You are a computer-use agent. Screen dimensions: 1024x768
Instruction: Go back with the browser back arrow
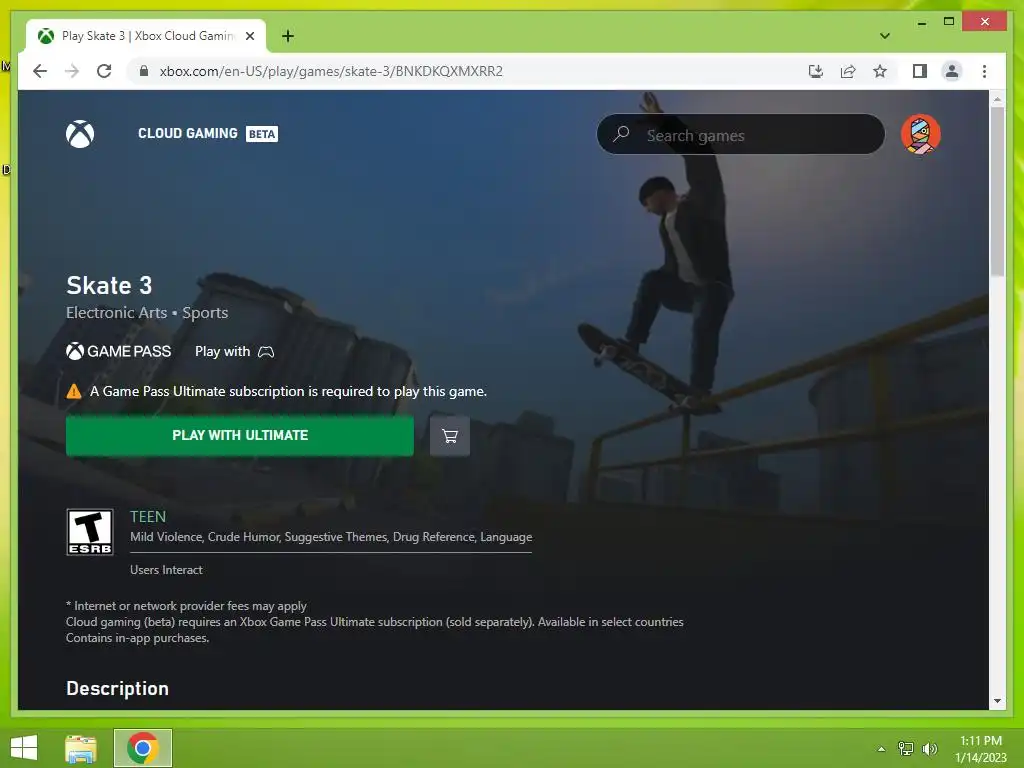click(40, 71)
